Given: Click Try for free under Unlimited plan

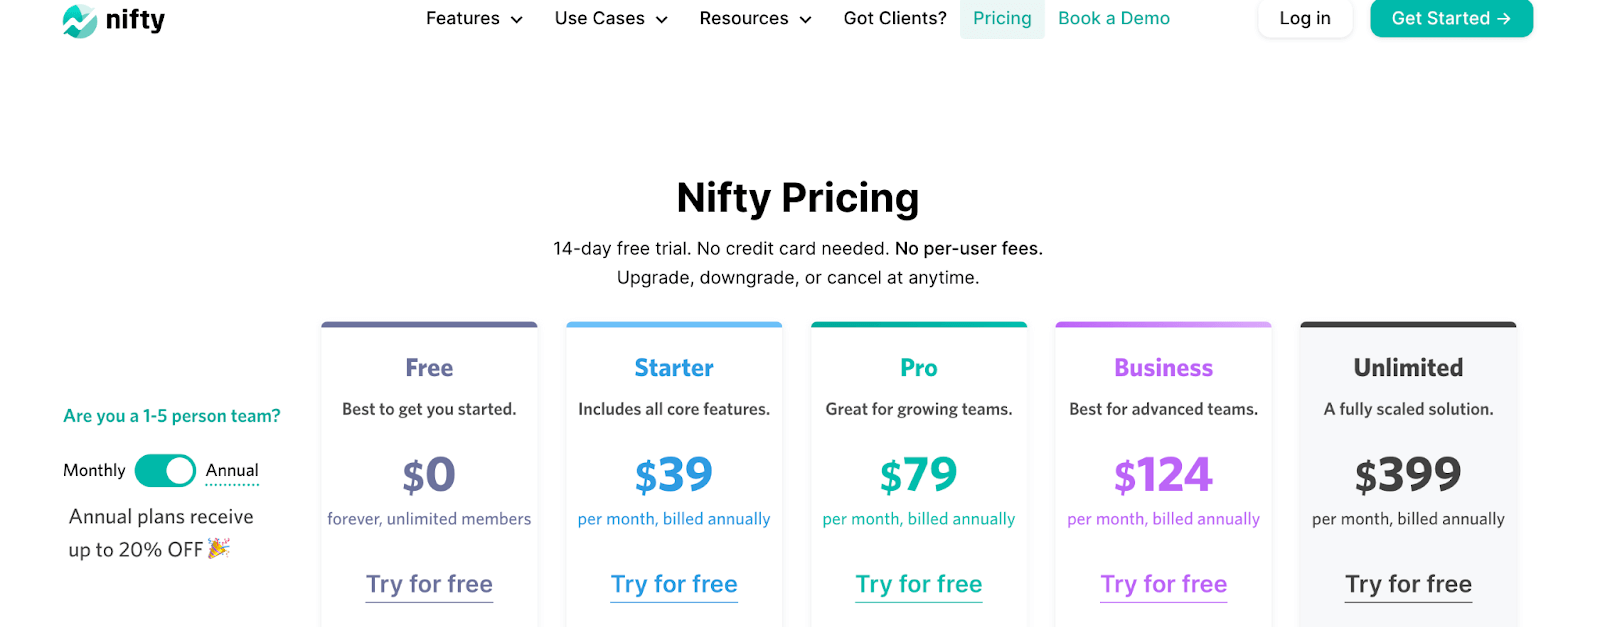Looking at the screenshot, I should click(x=1408, y=584).
